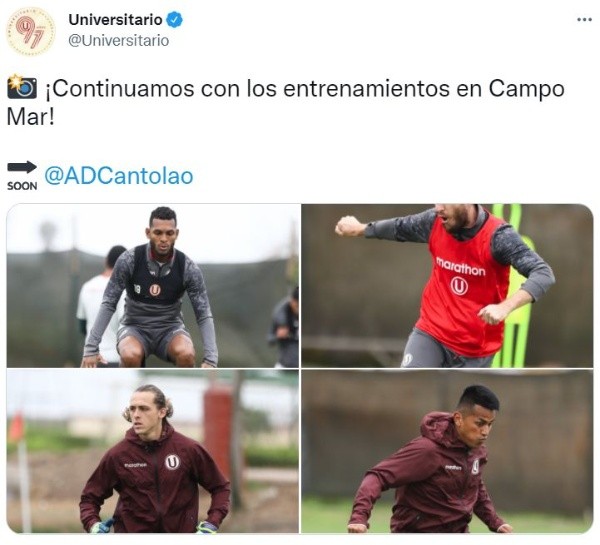Click the U crest on goalkeeper's jacket
This screenshot has height=545, width=600.
tap(172, 462)
